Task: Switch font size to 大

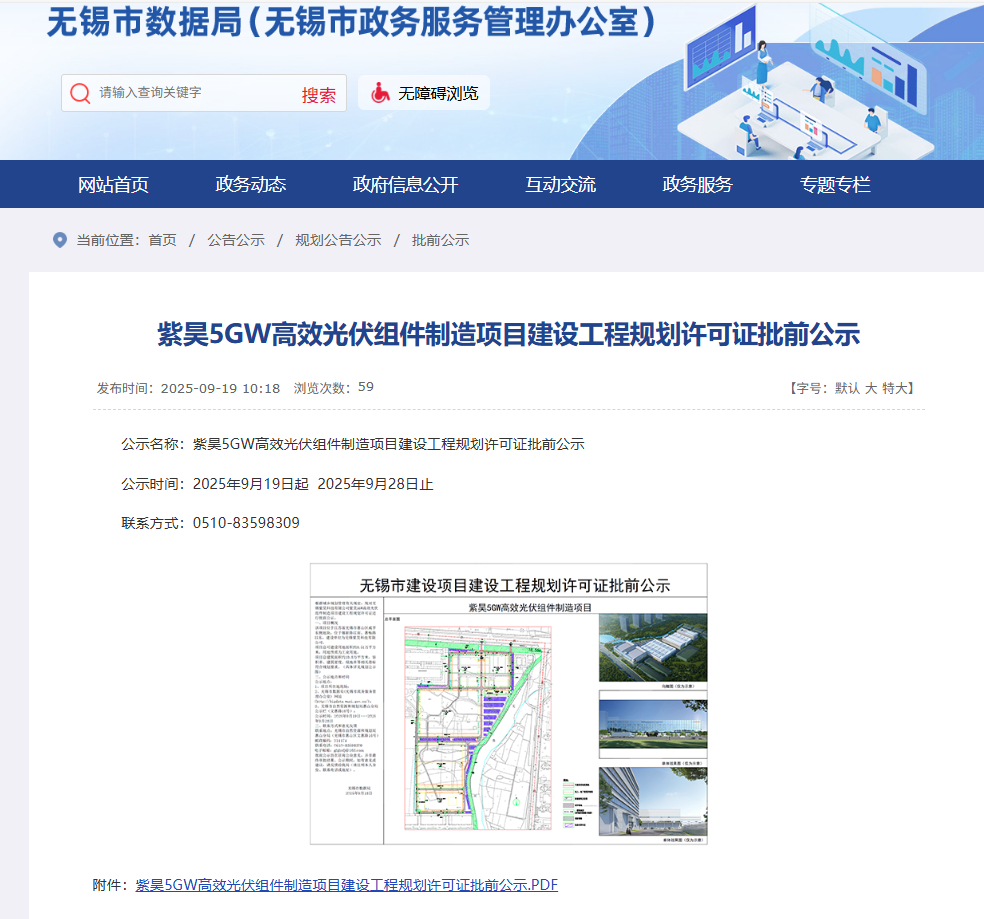Action: 871,388
